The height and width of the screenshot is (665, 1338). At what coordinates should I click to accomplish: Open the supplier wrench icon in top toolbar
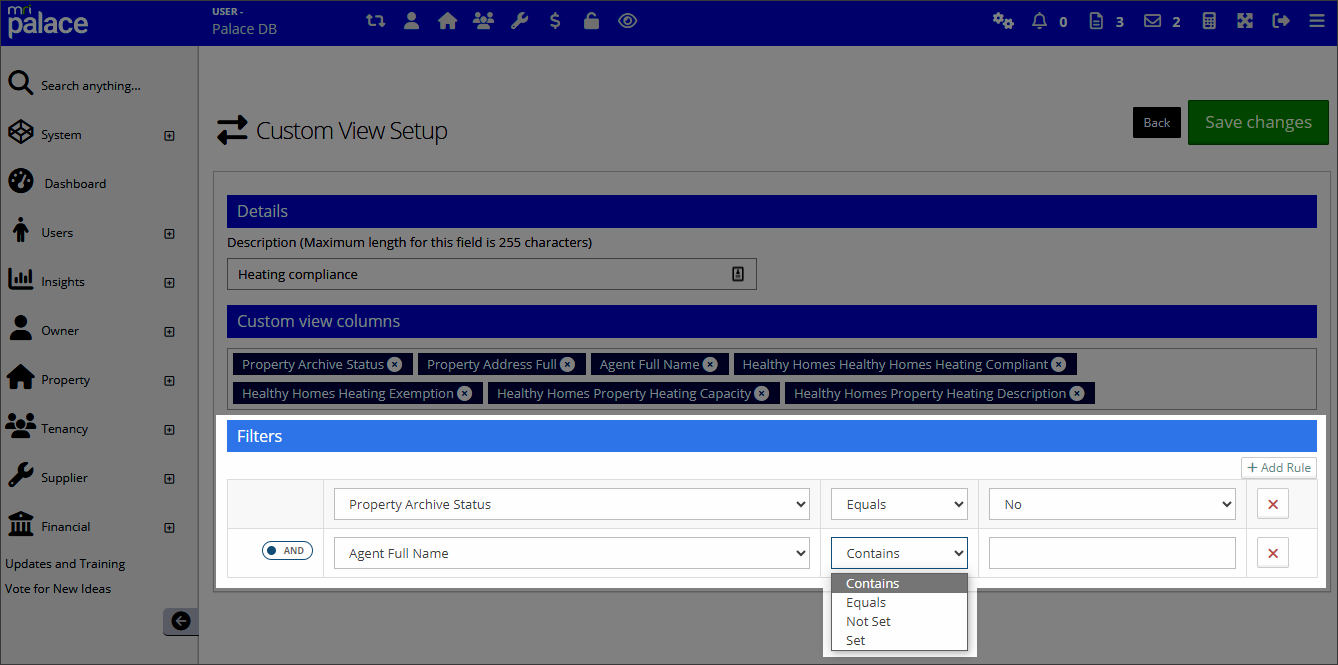click(519, 20)
